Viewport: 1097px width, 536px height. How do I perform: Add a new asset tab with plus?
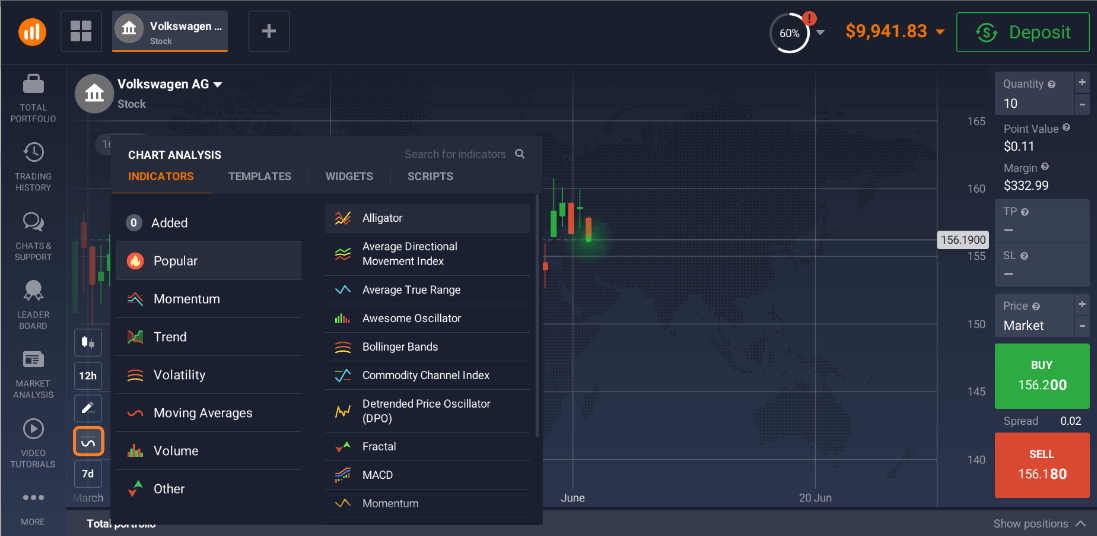(x=269, y=31)
